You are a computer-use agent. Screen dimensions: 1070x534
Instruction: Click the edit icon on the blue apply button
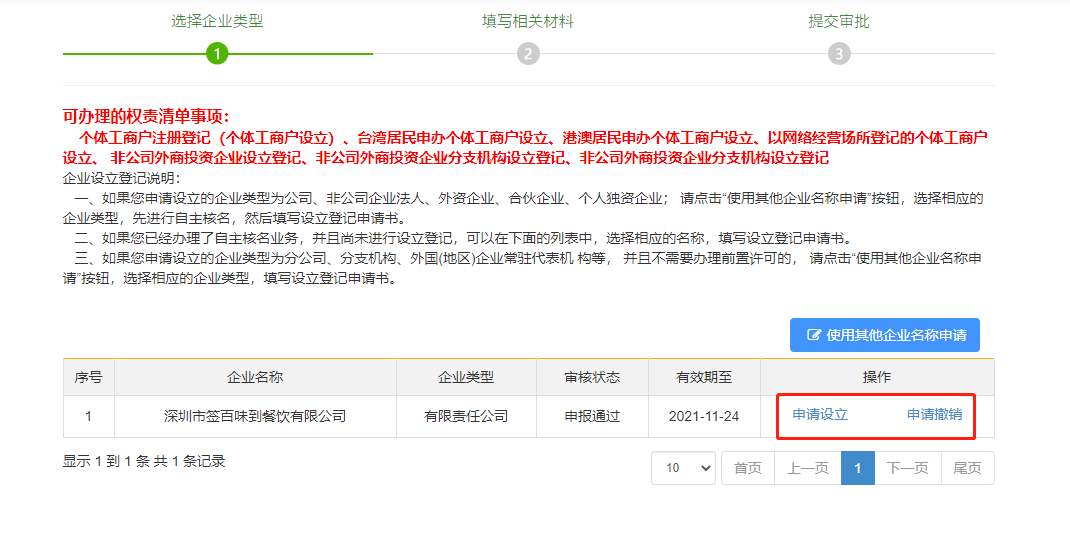[x=814, y=336]
